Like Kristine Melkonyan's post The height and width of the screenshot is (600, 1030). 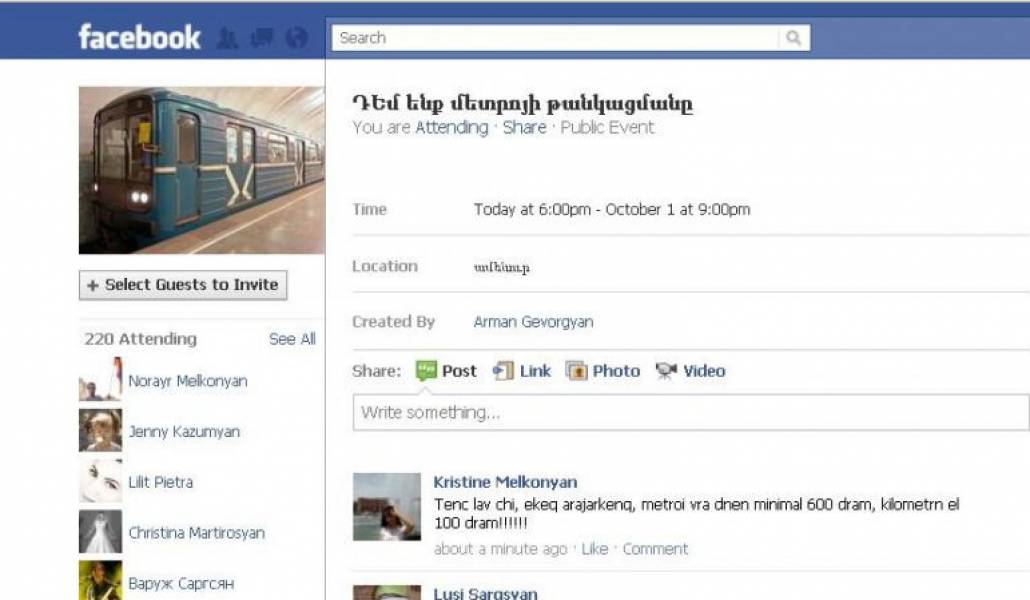tap(594, 549)
